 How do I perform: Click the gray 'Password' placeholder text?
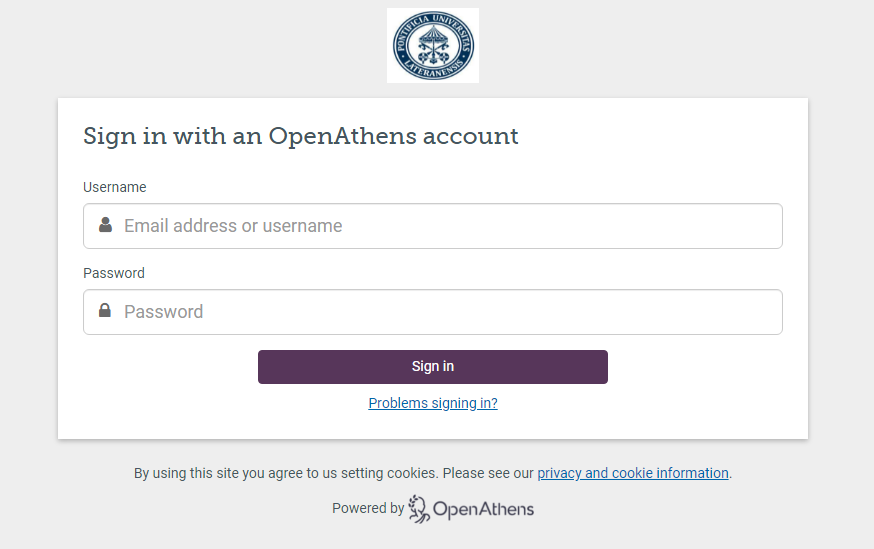coord(163,312)
